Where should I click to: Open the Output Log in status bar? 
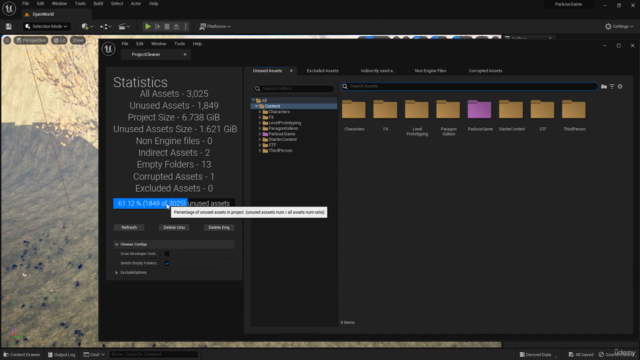(x=62, y=355)
